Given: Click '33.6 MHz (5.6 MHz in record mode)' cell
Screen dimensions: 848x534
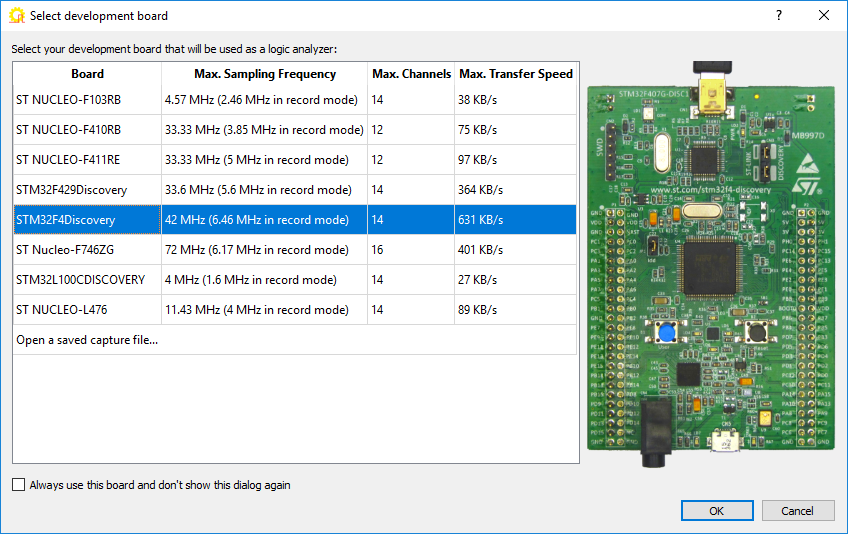Looking at the screenshot, I should pyautogui.click(x=264, y=190).
